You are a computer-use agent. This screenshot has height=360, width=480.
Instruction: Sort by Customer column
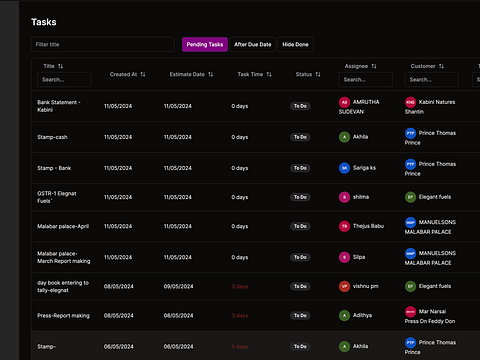(441, 66)
